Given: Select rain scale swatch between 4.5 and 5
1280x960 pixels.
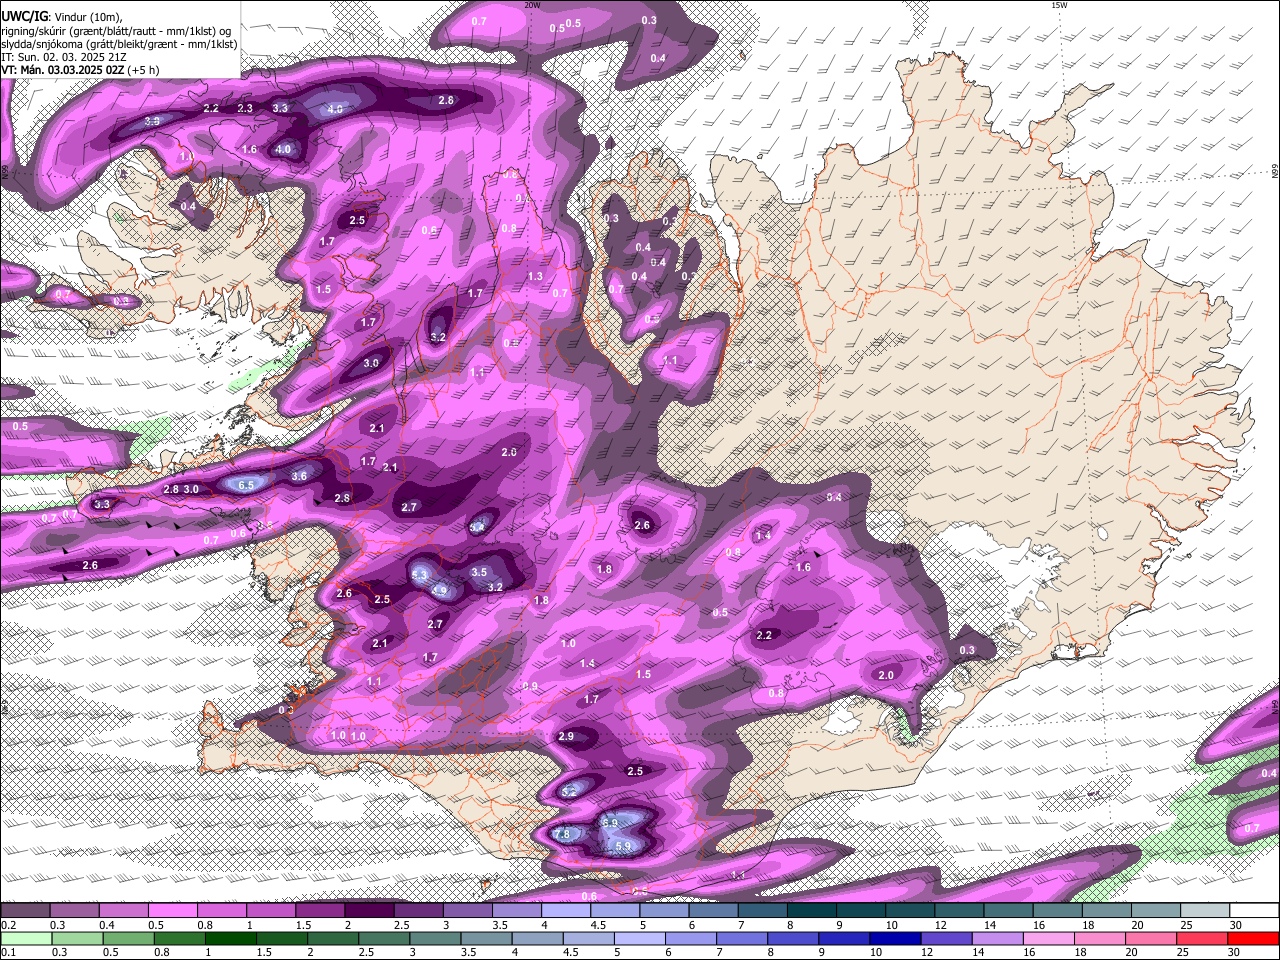Looking at the screenshot, I should 588,938.
